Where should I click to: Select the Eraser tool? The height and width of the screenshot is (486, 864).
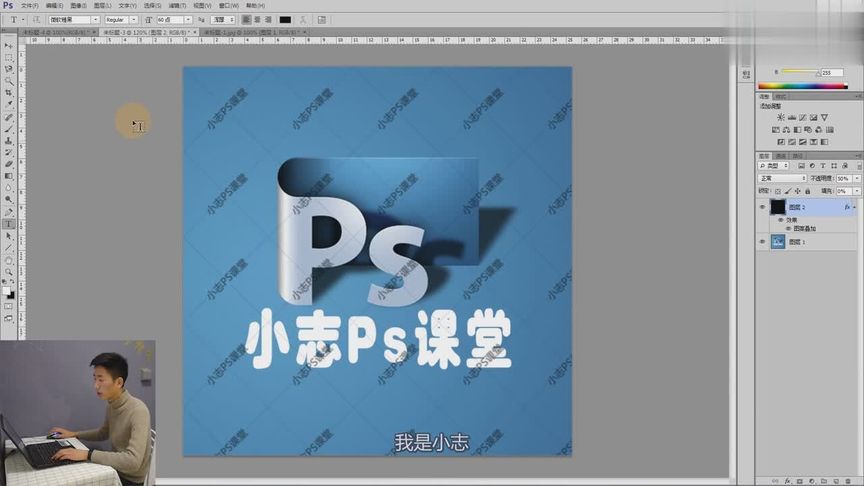pos(8,164)
